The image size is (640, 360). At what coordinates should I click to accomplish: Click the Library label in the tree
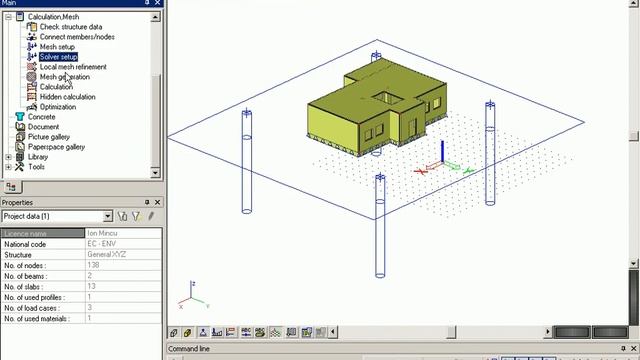pyautogui.click(x=38, y=157)
